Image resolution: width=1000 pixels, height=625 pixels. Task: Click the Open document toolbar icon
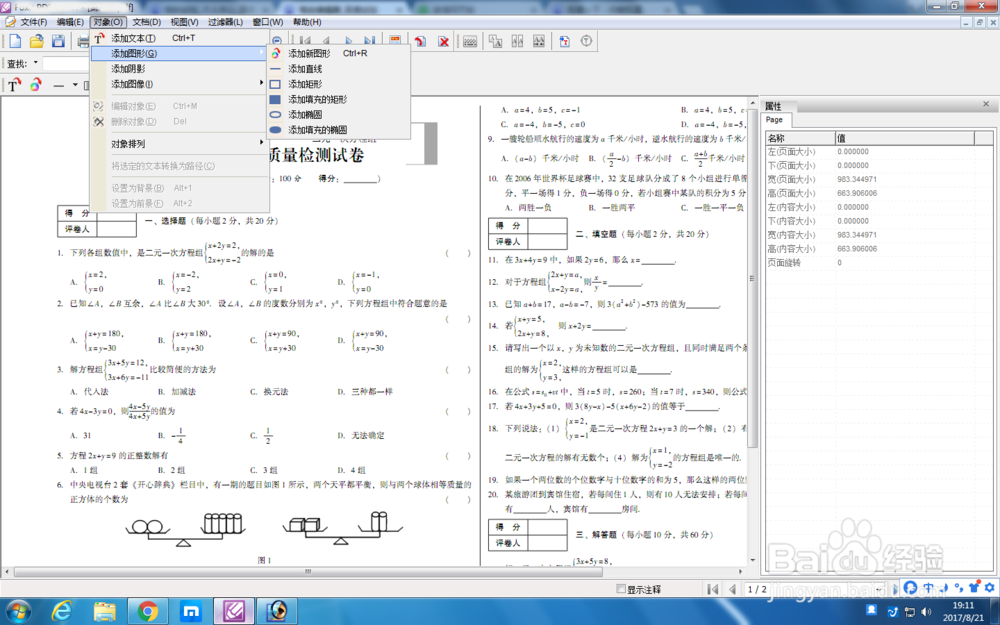coord(34,41)
